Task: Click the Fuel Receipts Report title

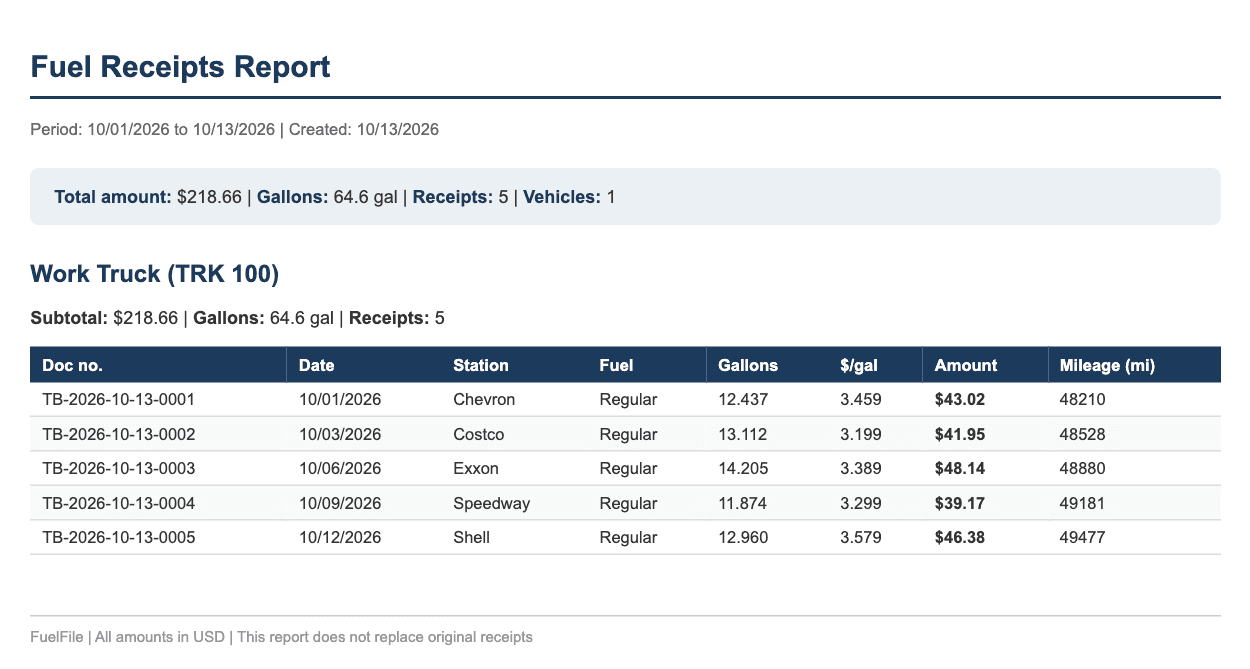Action: tap(180, 67)
